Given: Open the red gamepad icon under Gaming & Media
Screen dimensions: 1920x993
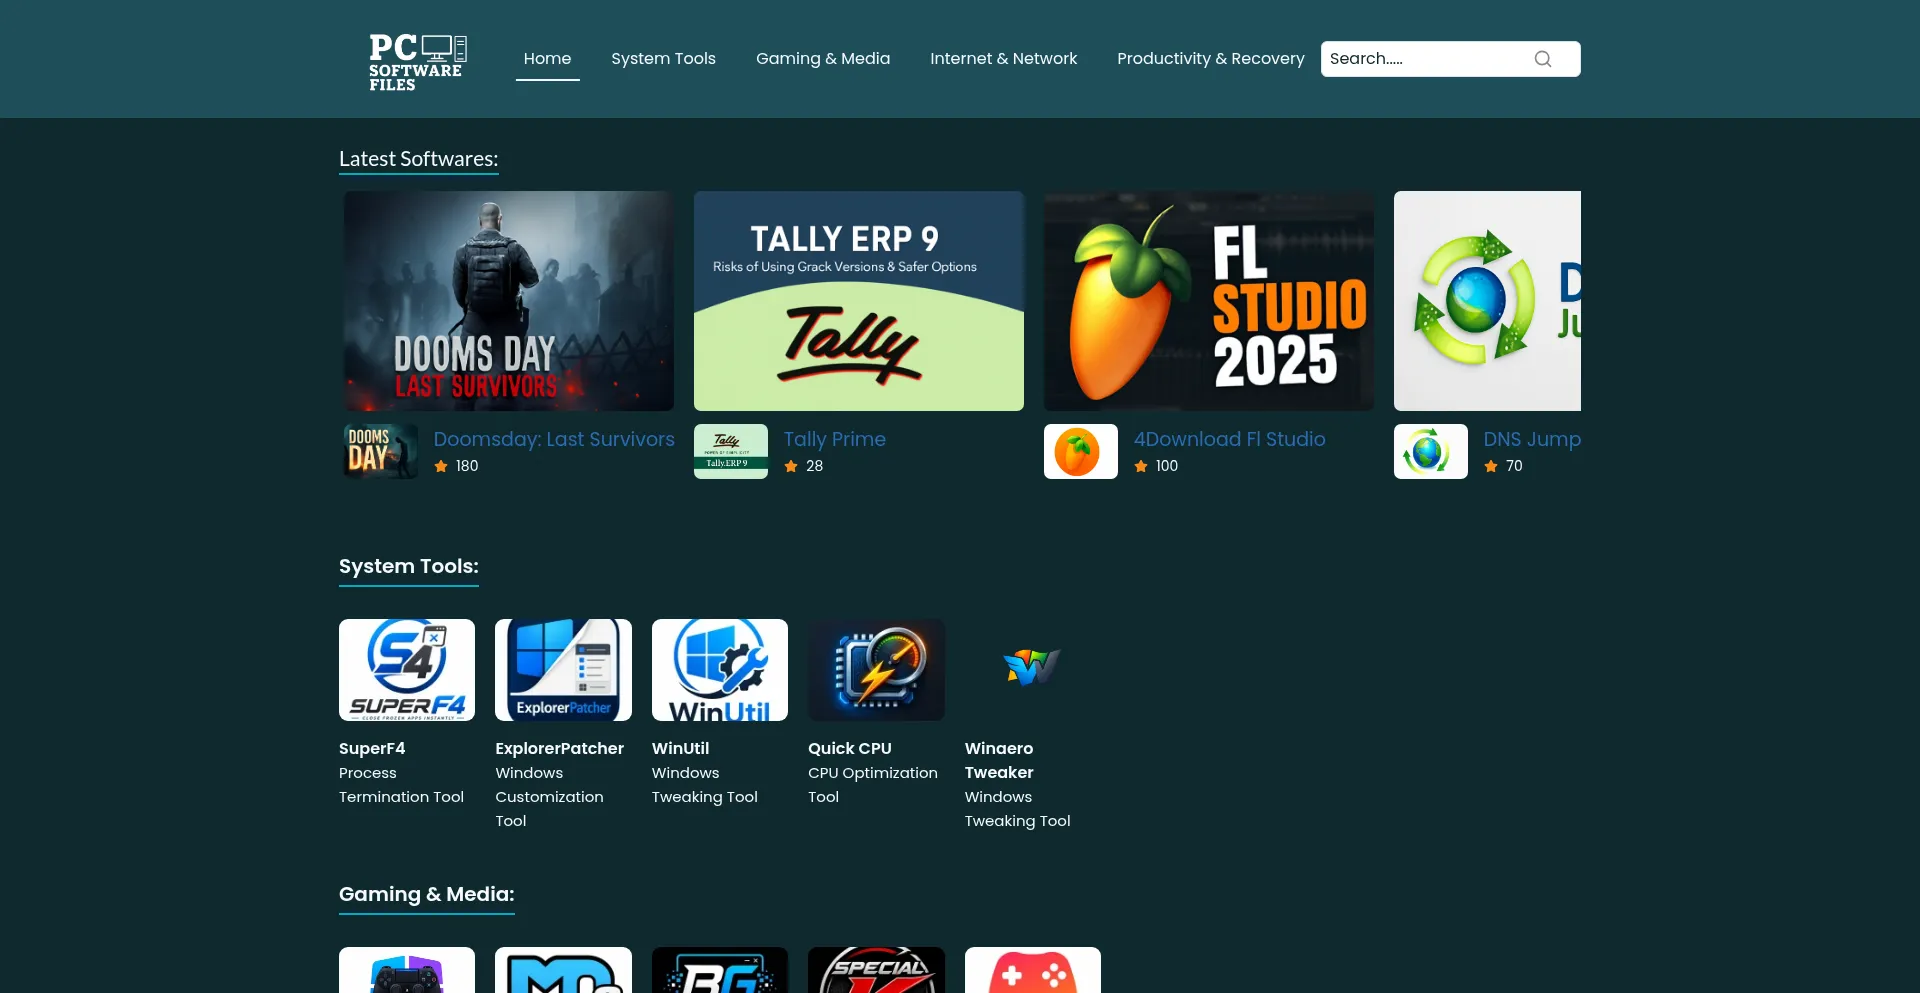Looking at the screenshot, I should [1033, 970].
